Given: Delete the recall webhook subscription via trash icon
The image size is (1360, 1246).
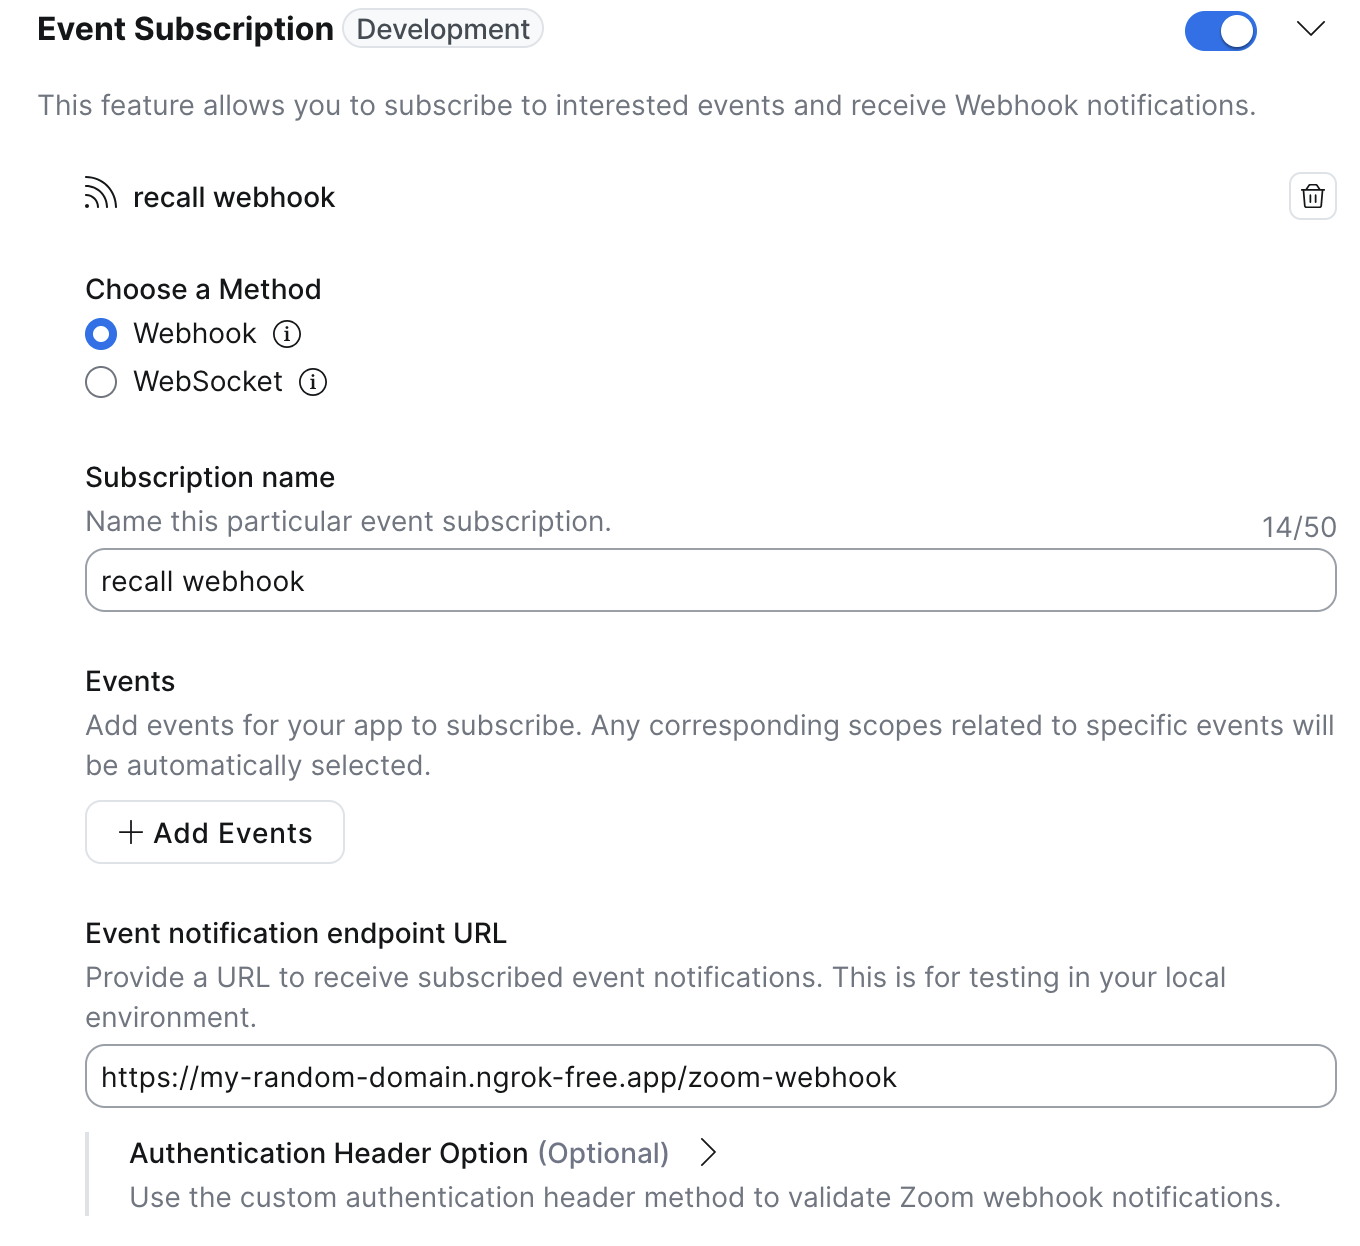Looking at the screenshot, I should pos(1312,196).
